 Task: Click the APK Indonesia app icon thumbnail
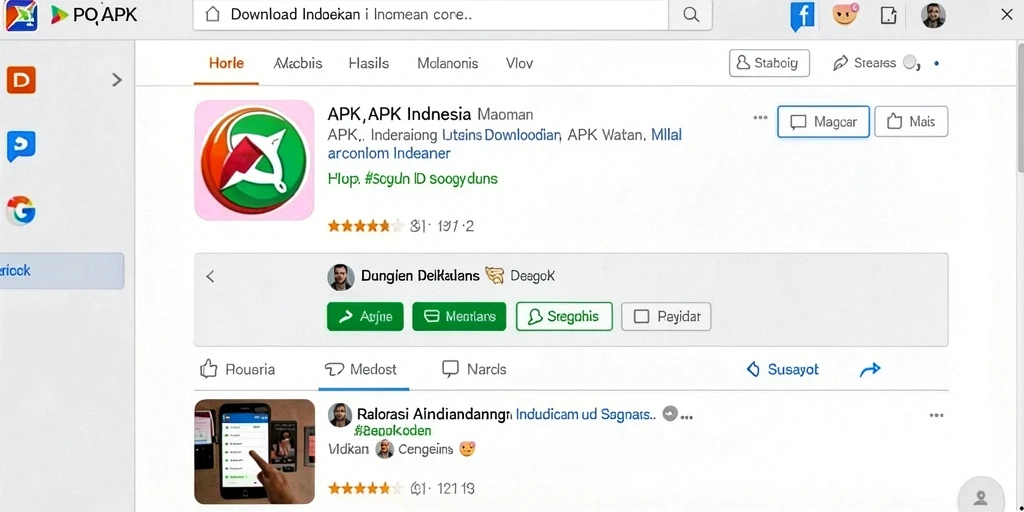(255, 160)
